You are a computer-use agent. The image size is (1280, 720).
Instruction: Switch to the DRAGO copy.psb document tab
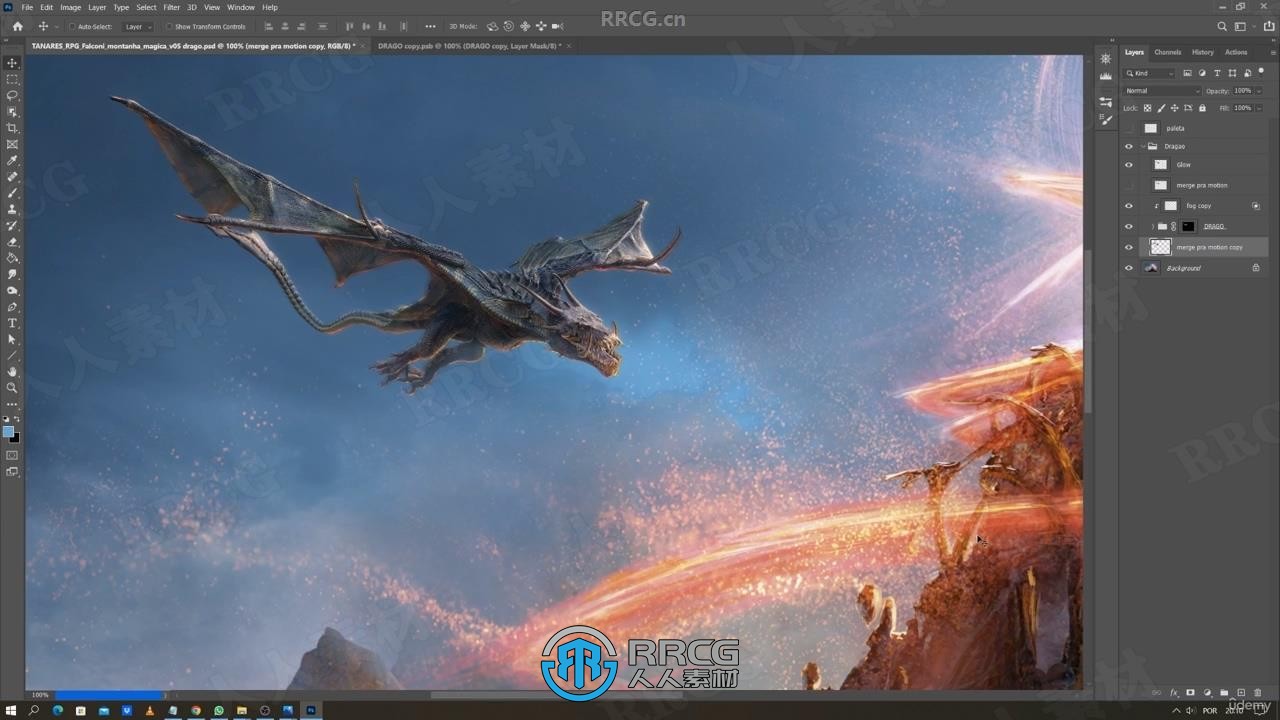(x=469, y=46)
